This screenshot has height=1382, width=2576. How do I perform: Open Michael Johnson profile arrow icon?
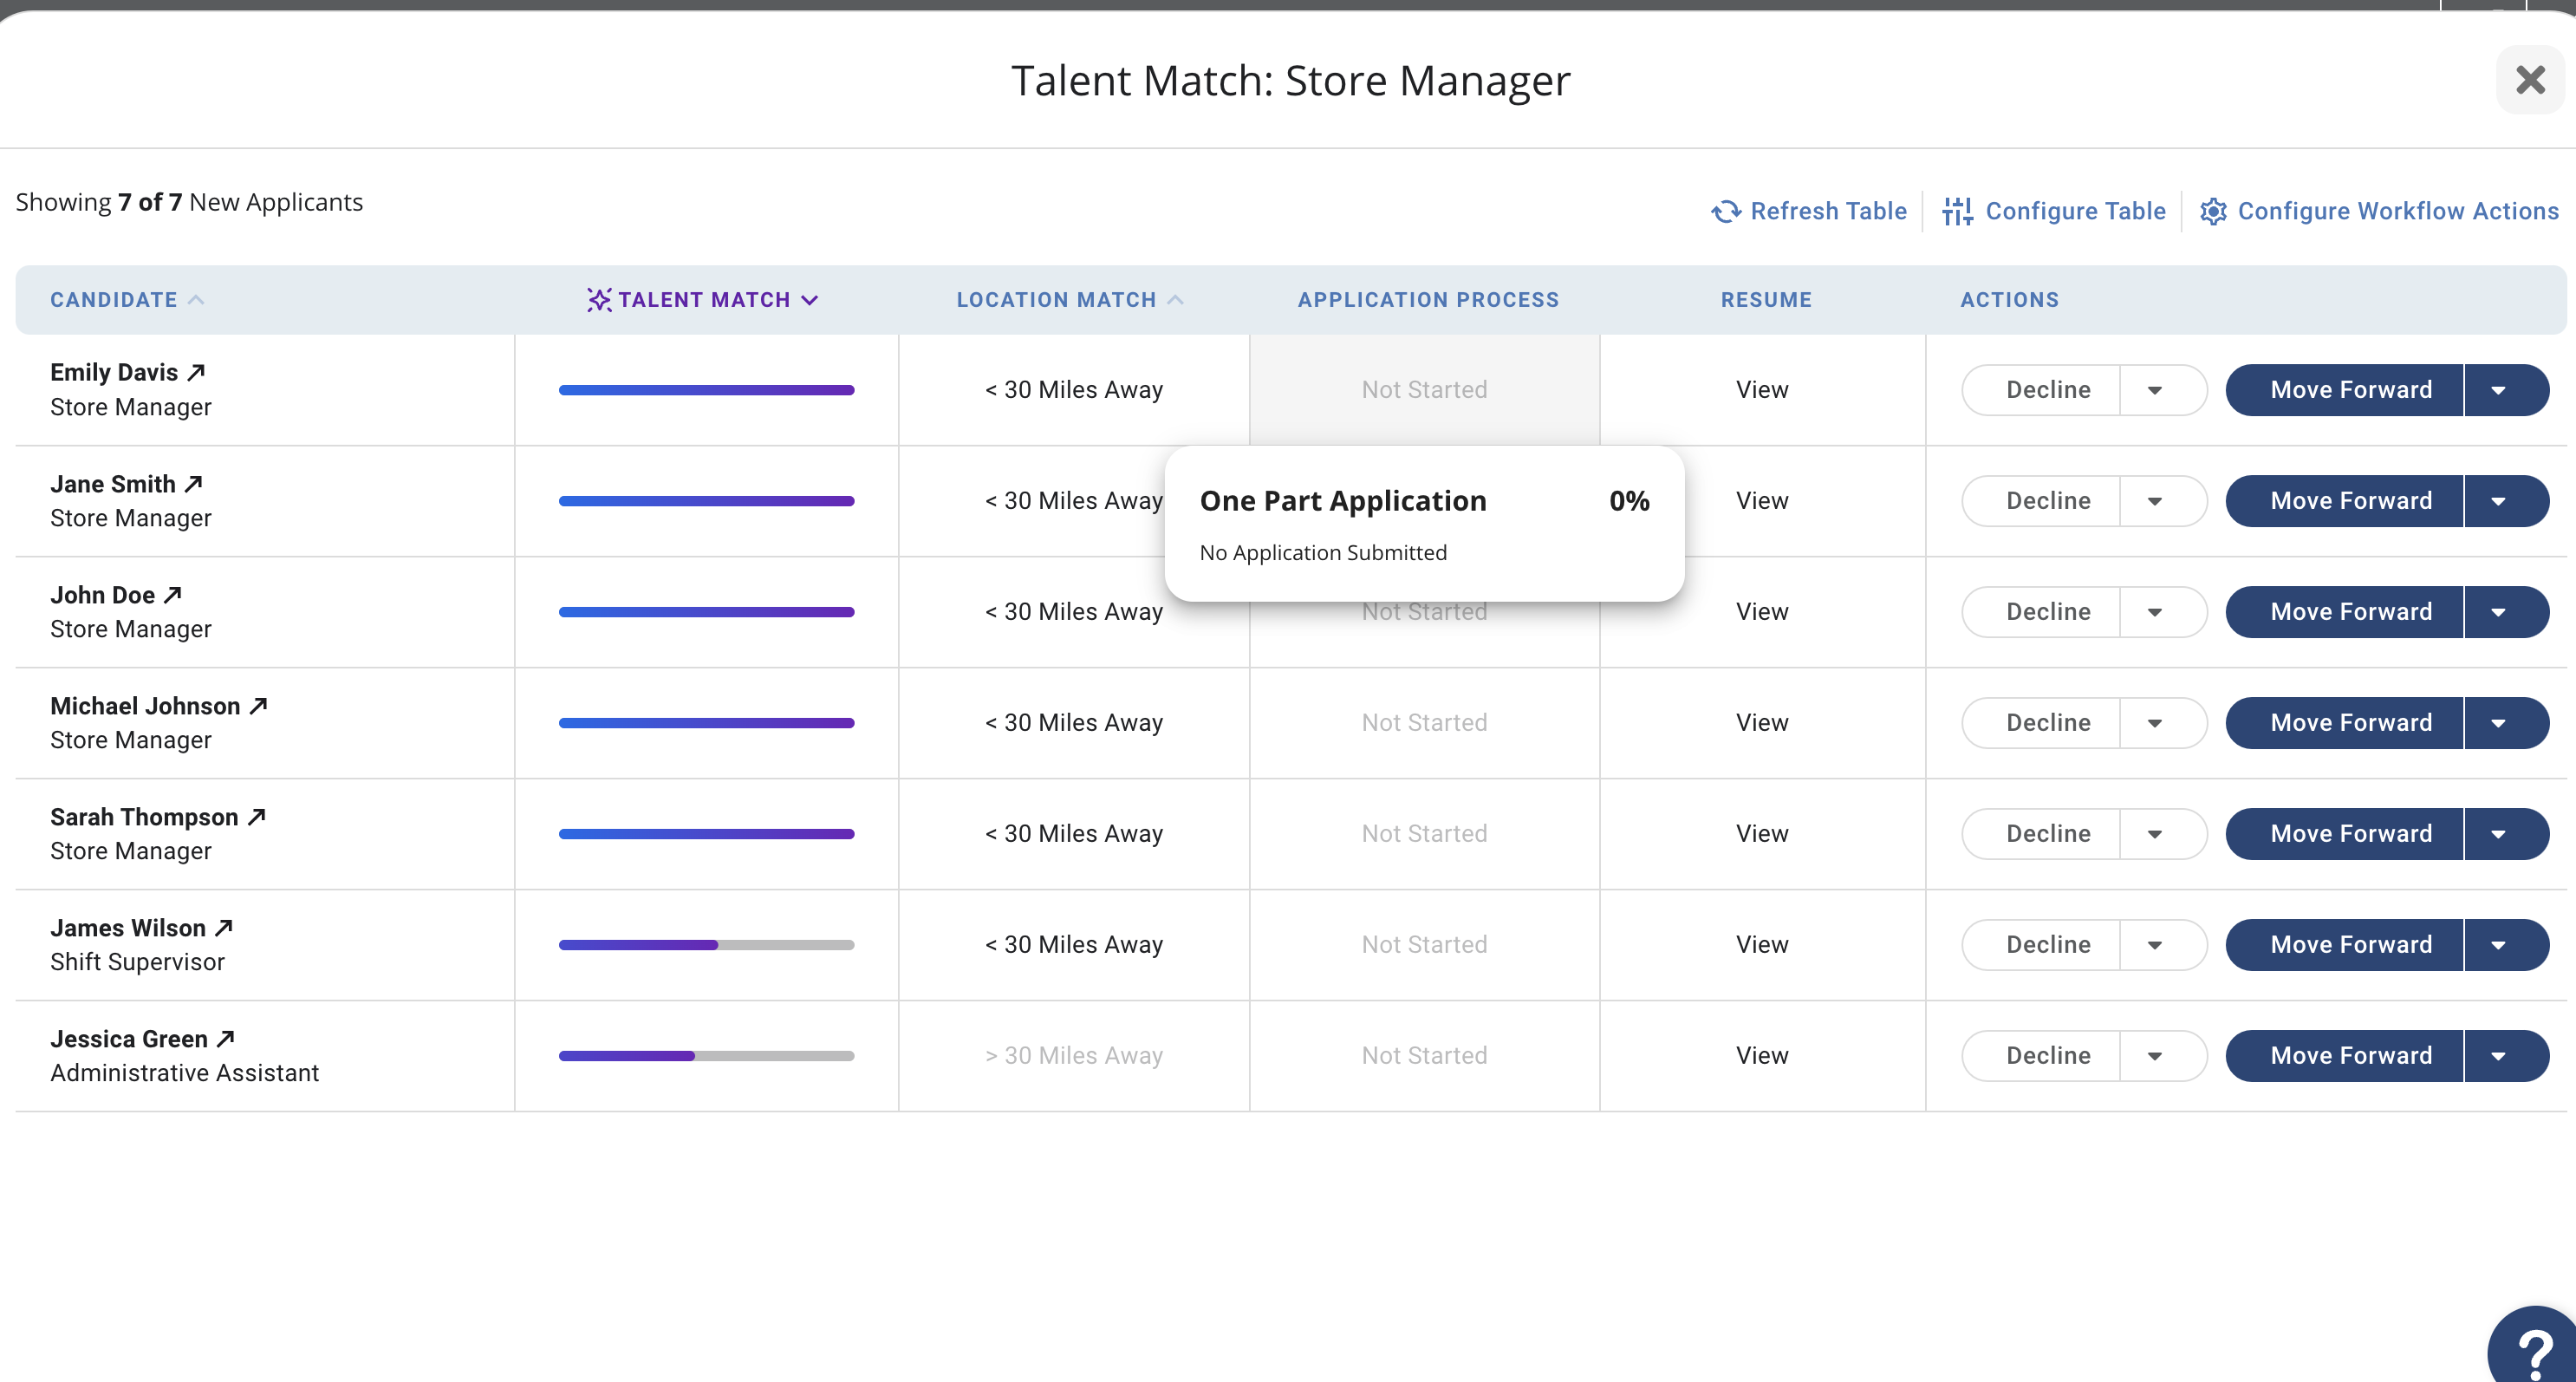(259, 706)
